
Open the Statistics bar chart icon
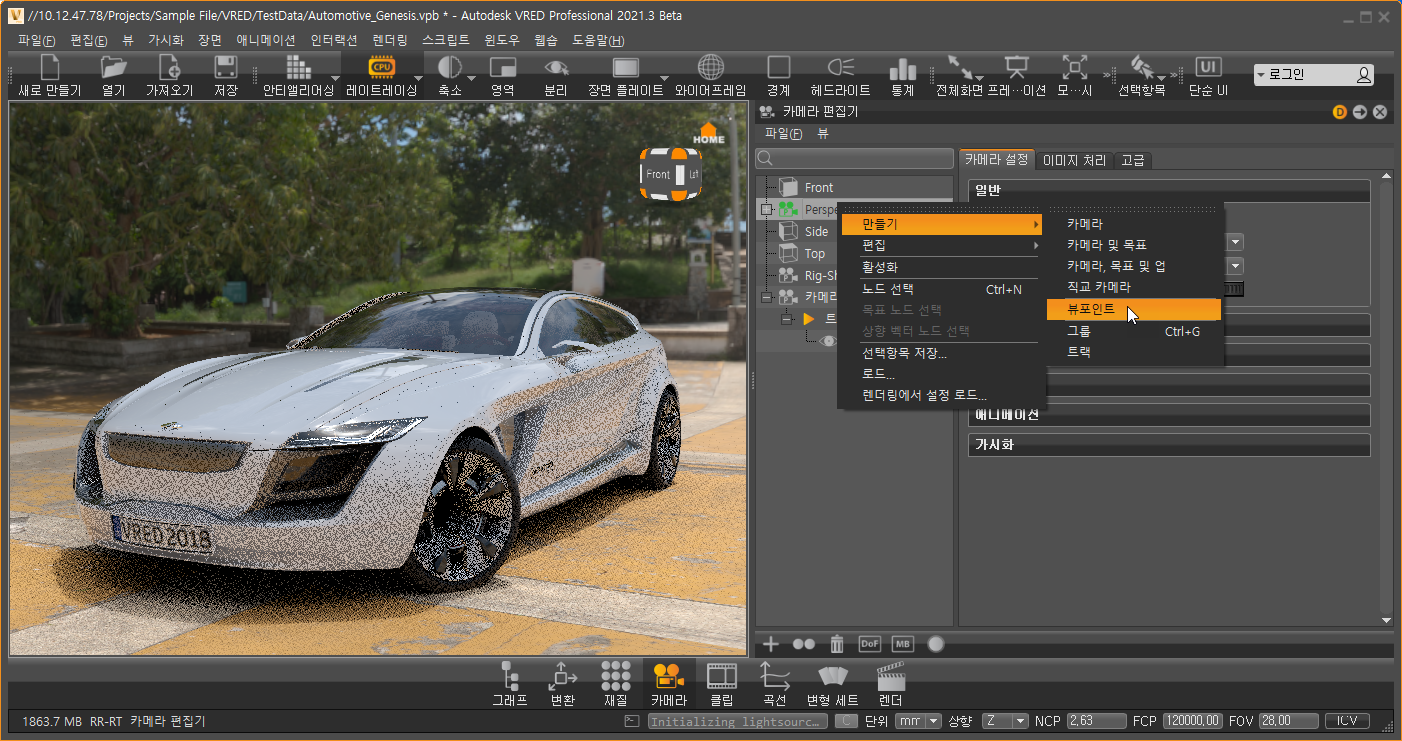click(902, 68)
